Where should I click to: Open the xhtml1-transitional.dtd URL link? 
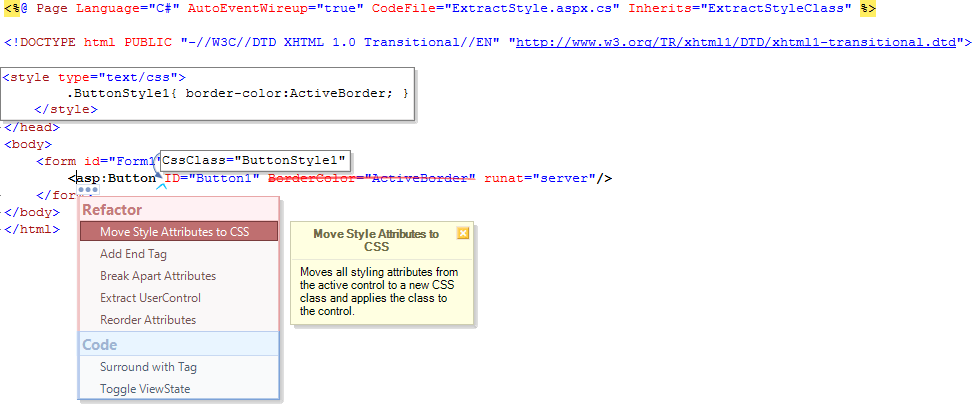coord(736,42)
